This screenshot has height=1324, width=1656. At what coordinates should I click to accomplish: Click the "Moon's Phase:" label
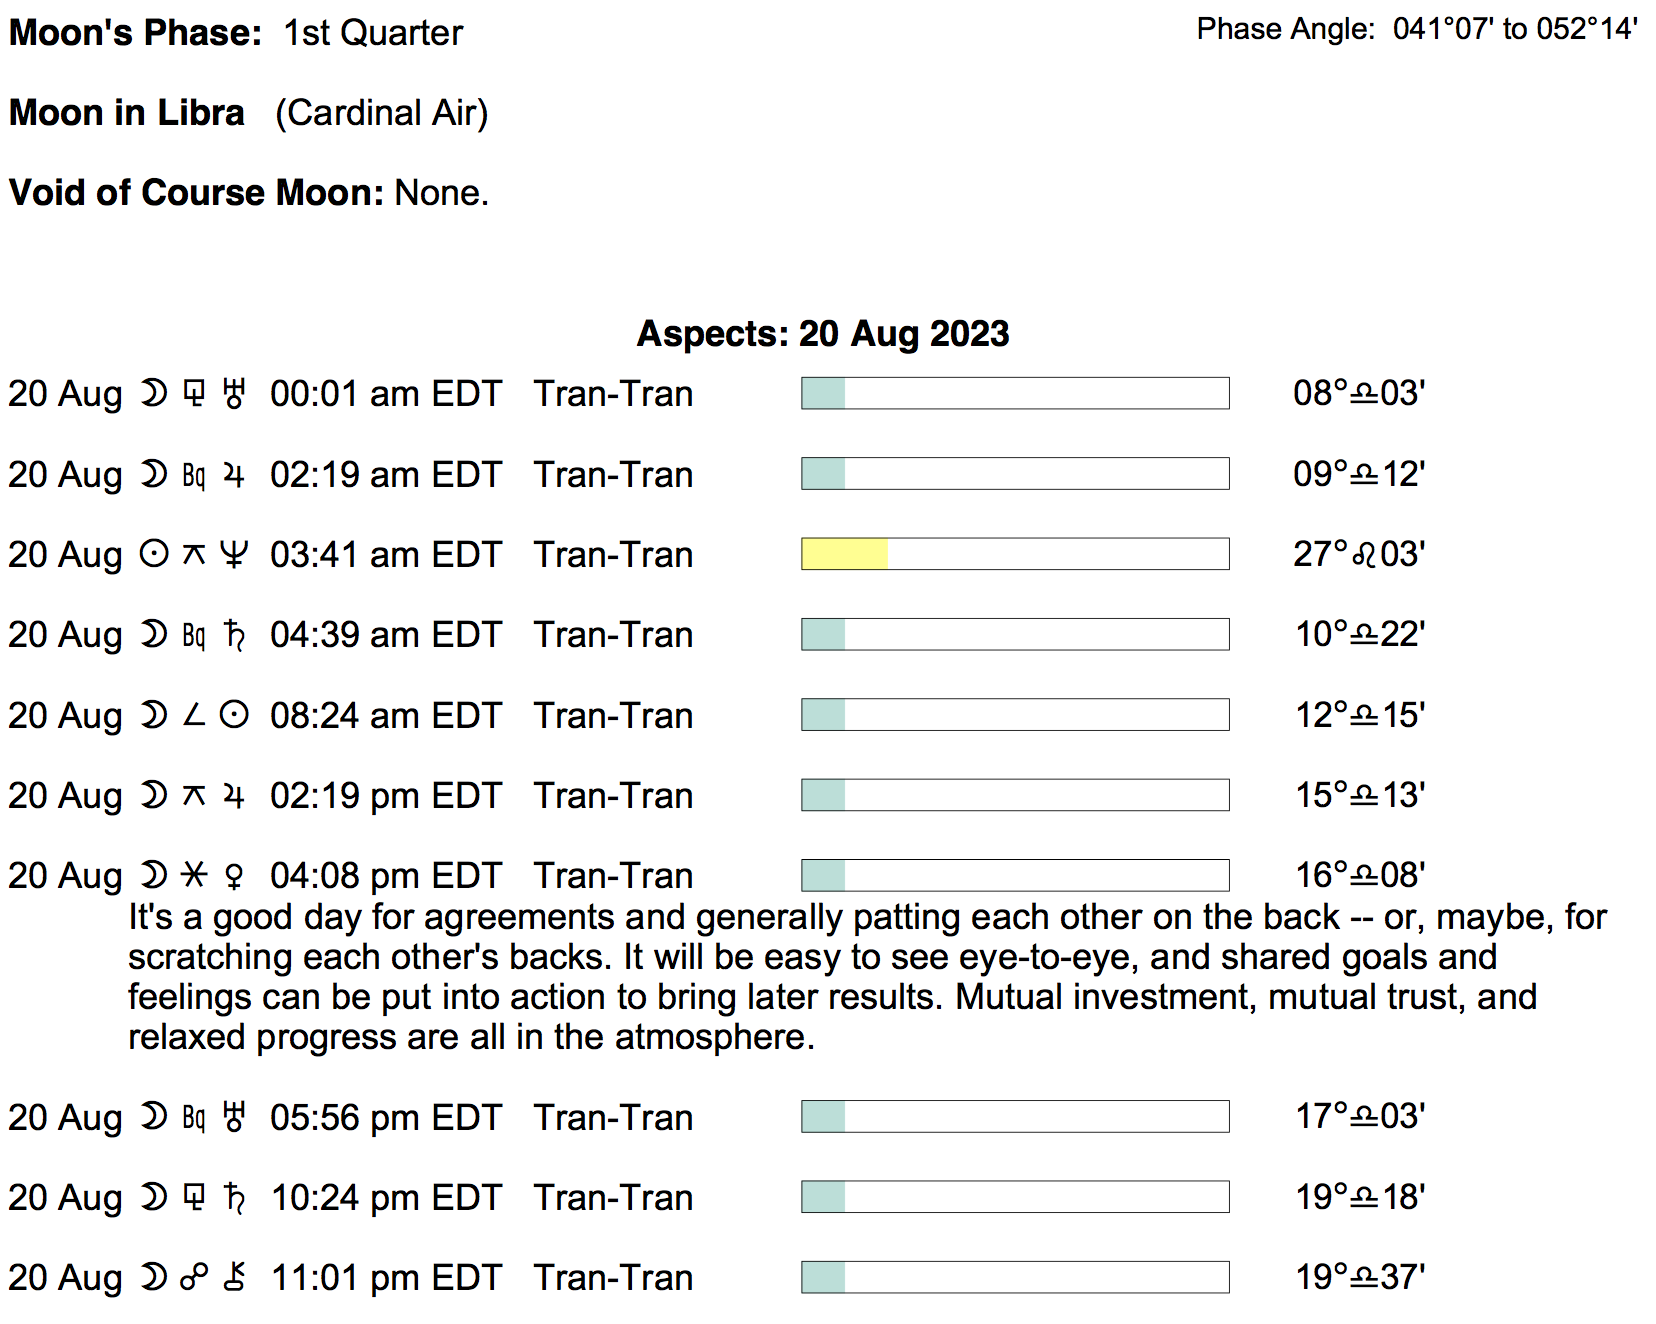[x=135, y=33]
